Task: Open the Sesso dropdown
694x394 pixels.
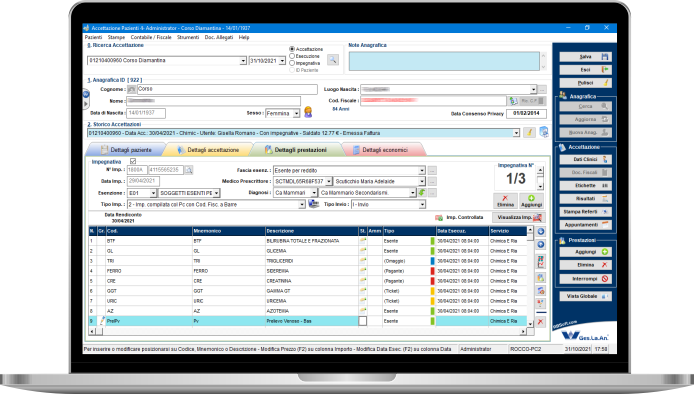Action: point(297,114)
